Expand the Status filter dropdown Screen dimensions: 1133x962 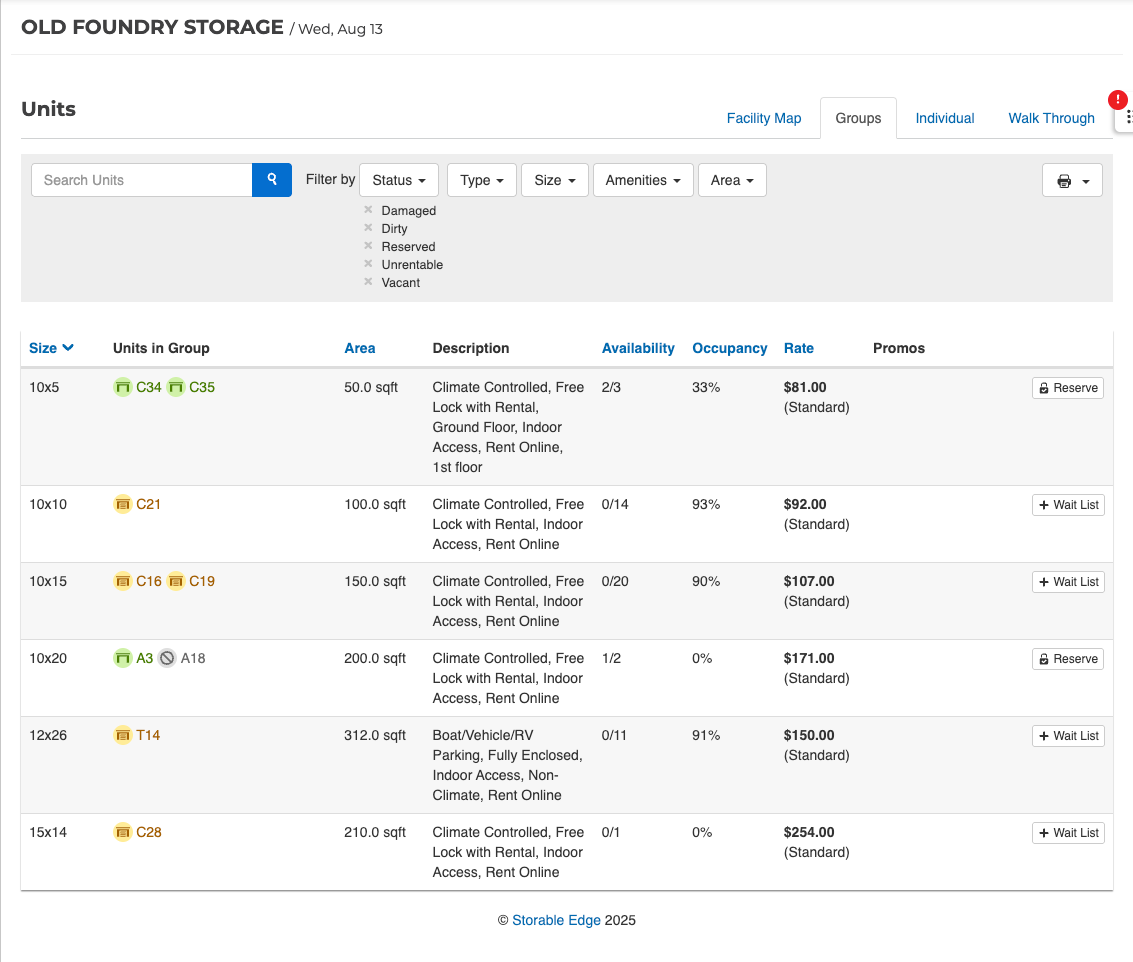click(398, 180)
